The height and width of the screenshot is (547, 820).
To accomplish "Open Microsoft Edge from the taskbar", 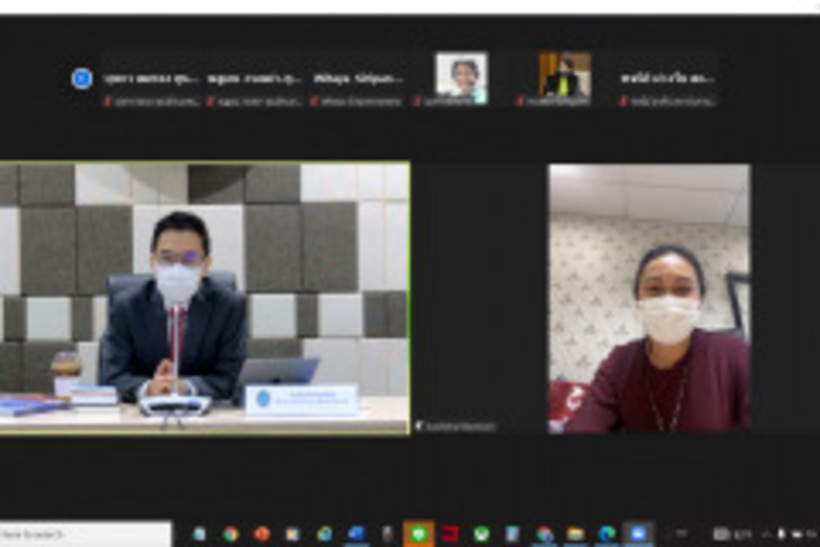I will pyautogui.click(x=607, y=534).
